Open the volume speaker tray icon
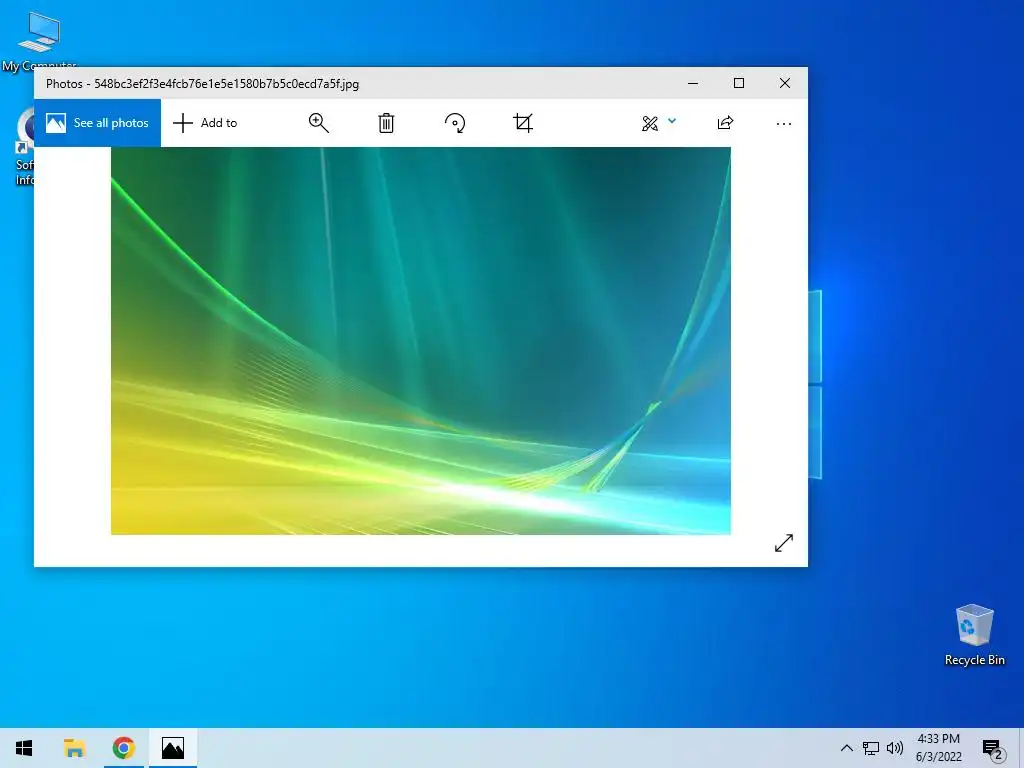 [895, 748]
